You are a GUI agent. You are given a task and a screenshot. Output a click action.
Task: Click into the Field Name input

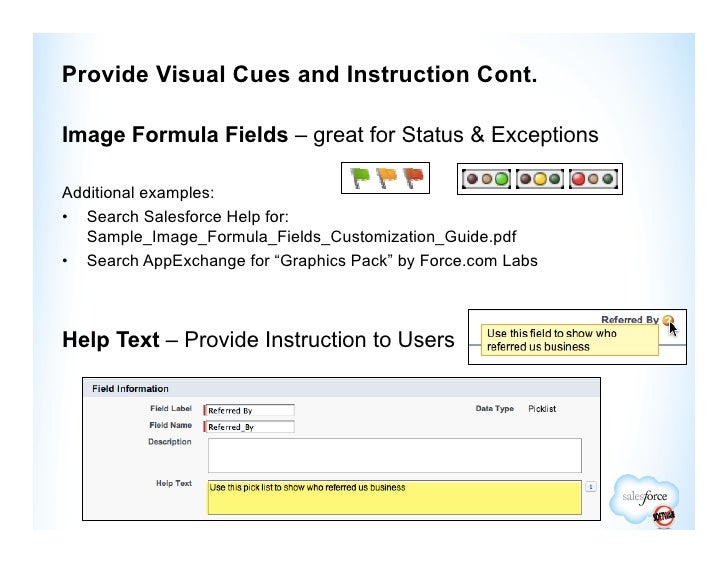point(249,427)
